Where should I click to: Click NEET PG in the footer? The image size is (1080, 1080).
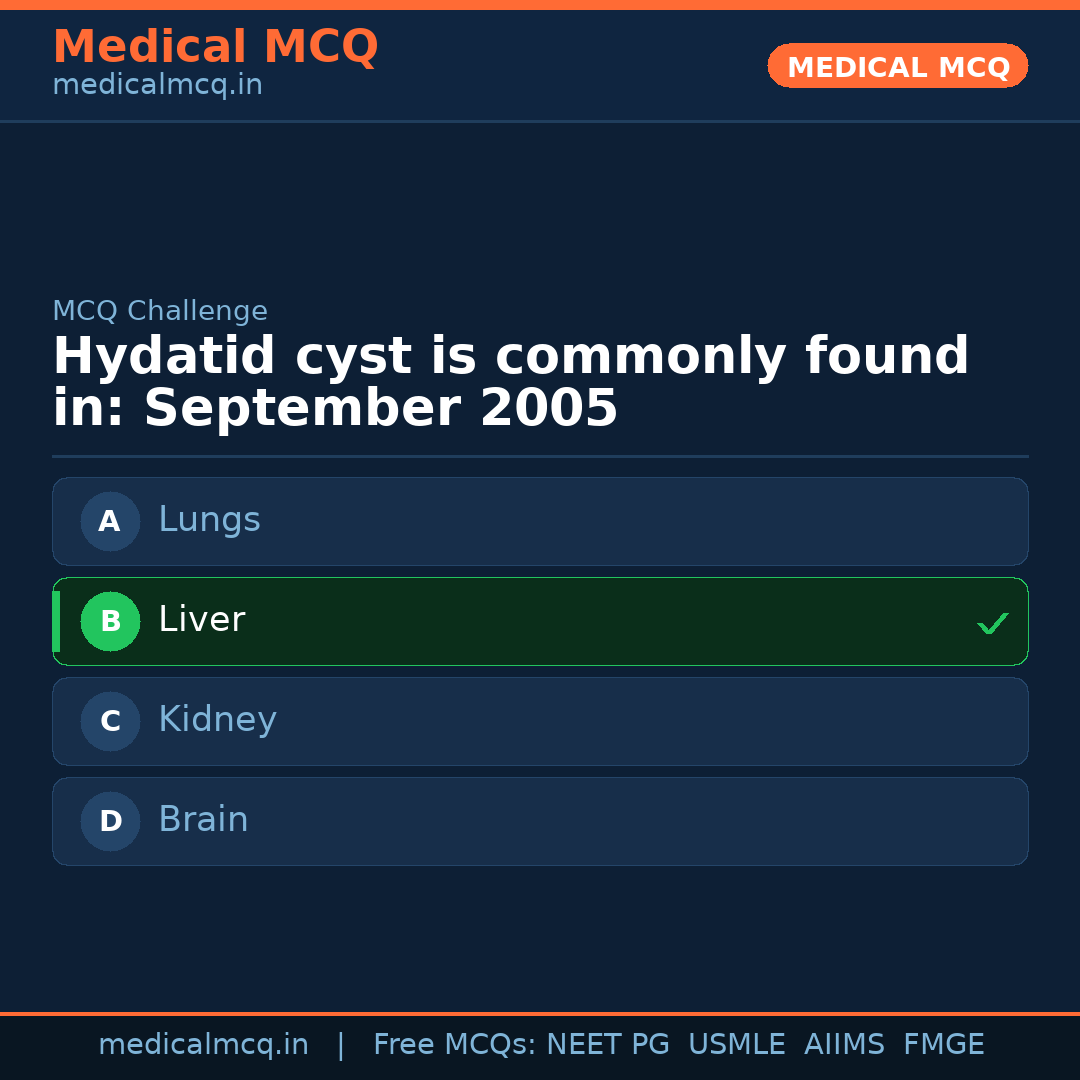click(608, 1045)
